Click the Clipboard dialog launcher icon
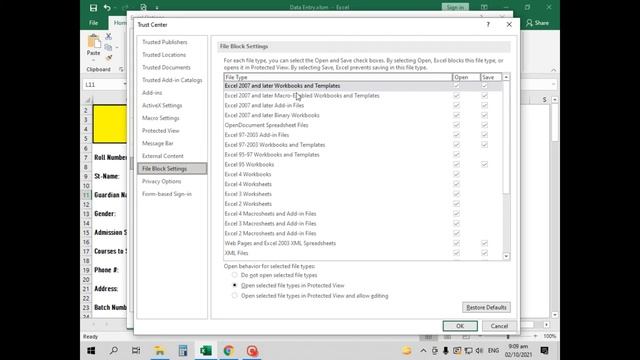 point(121,69)
